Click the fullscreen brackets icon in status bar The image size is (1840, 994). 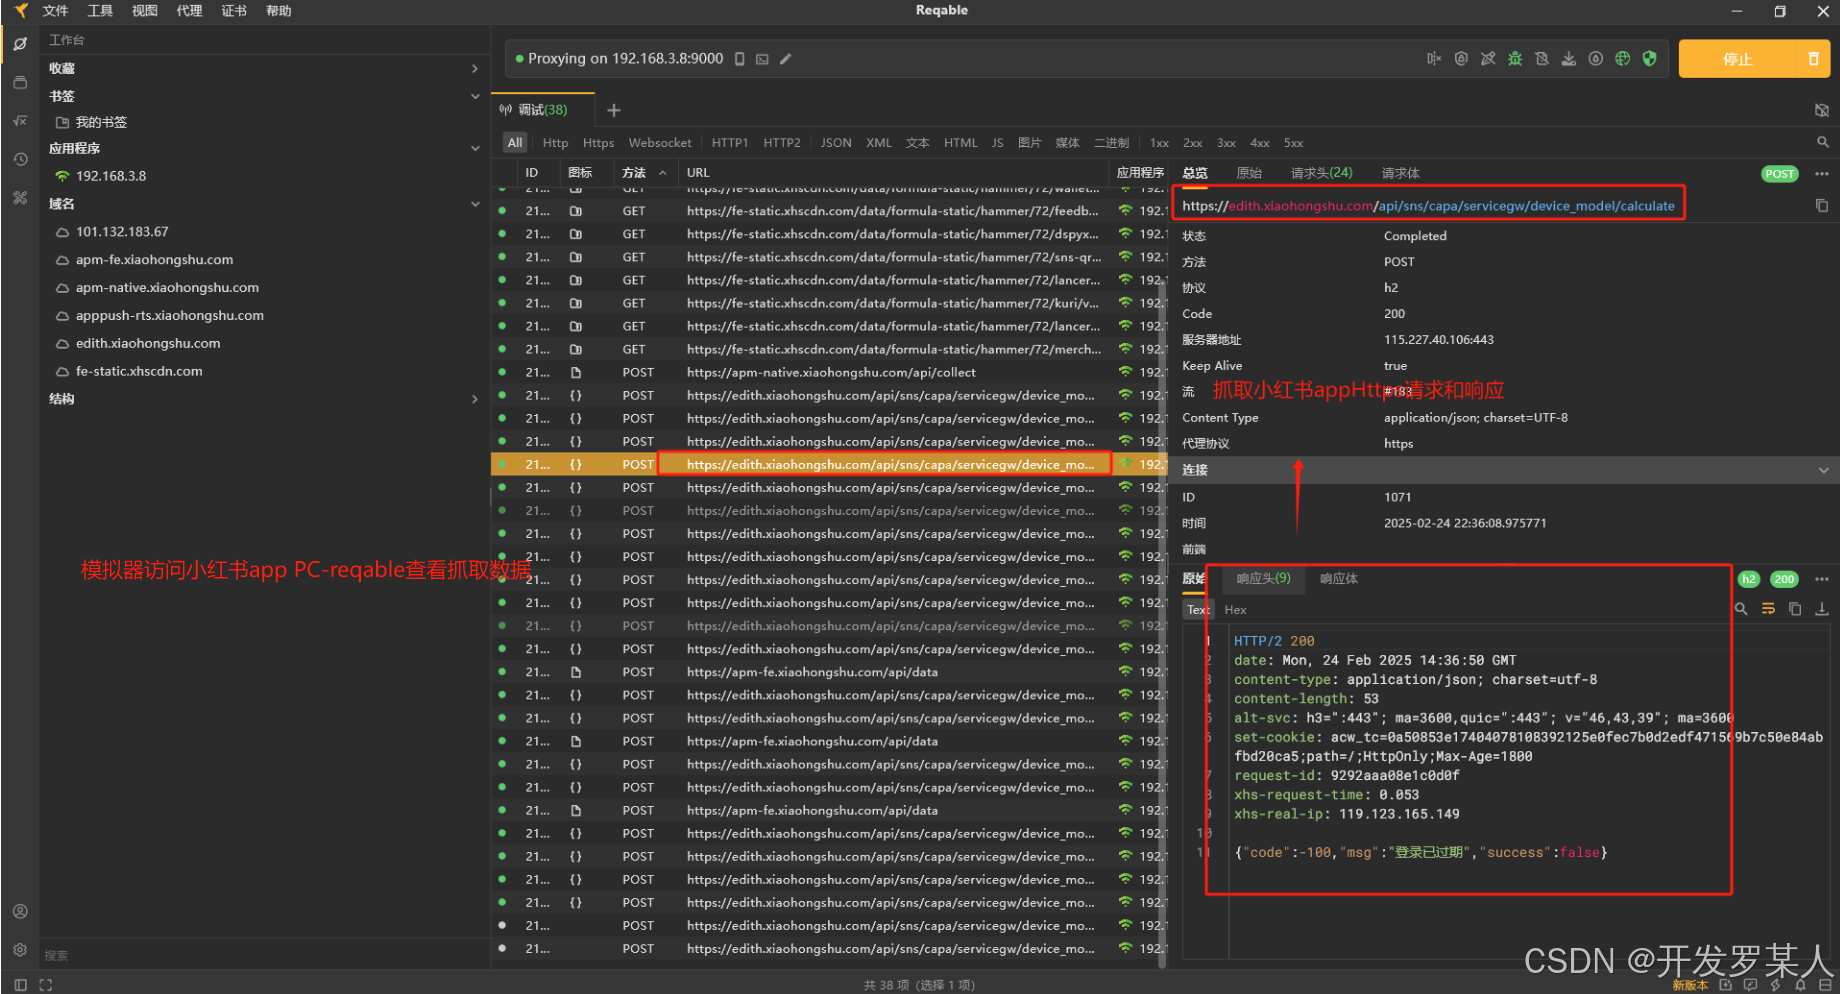(x=45, y=985)
